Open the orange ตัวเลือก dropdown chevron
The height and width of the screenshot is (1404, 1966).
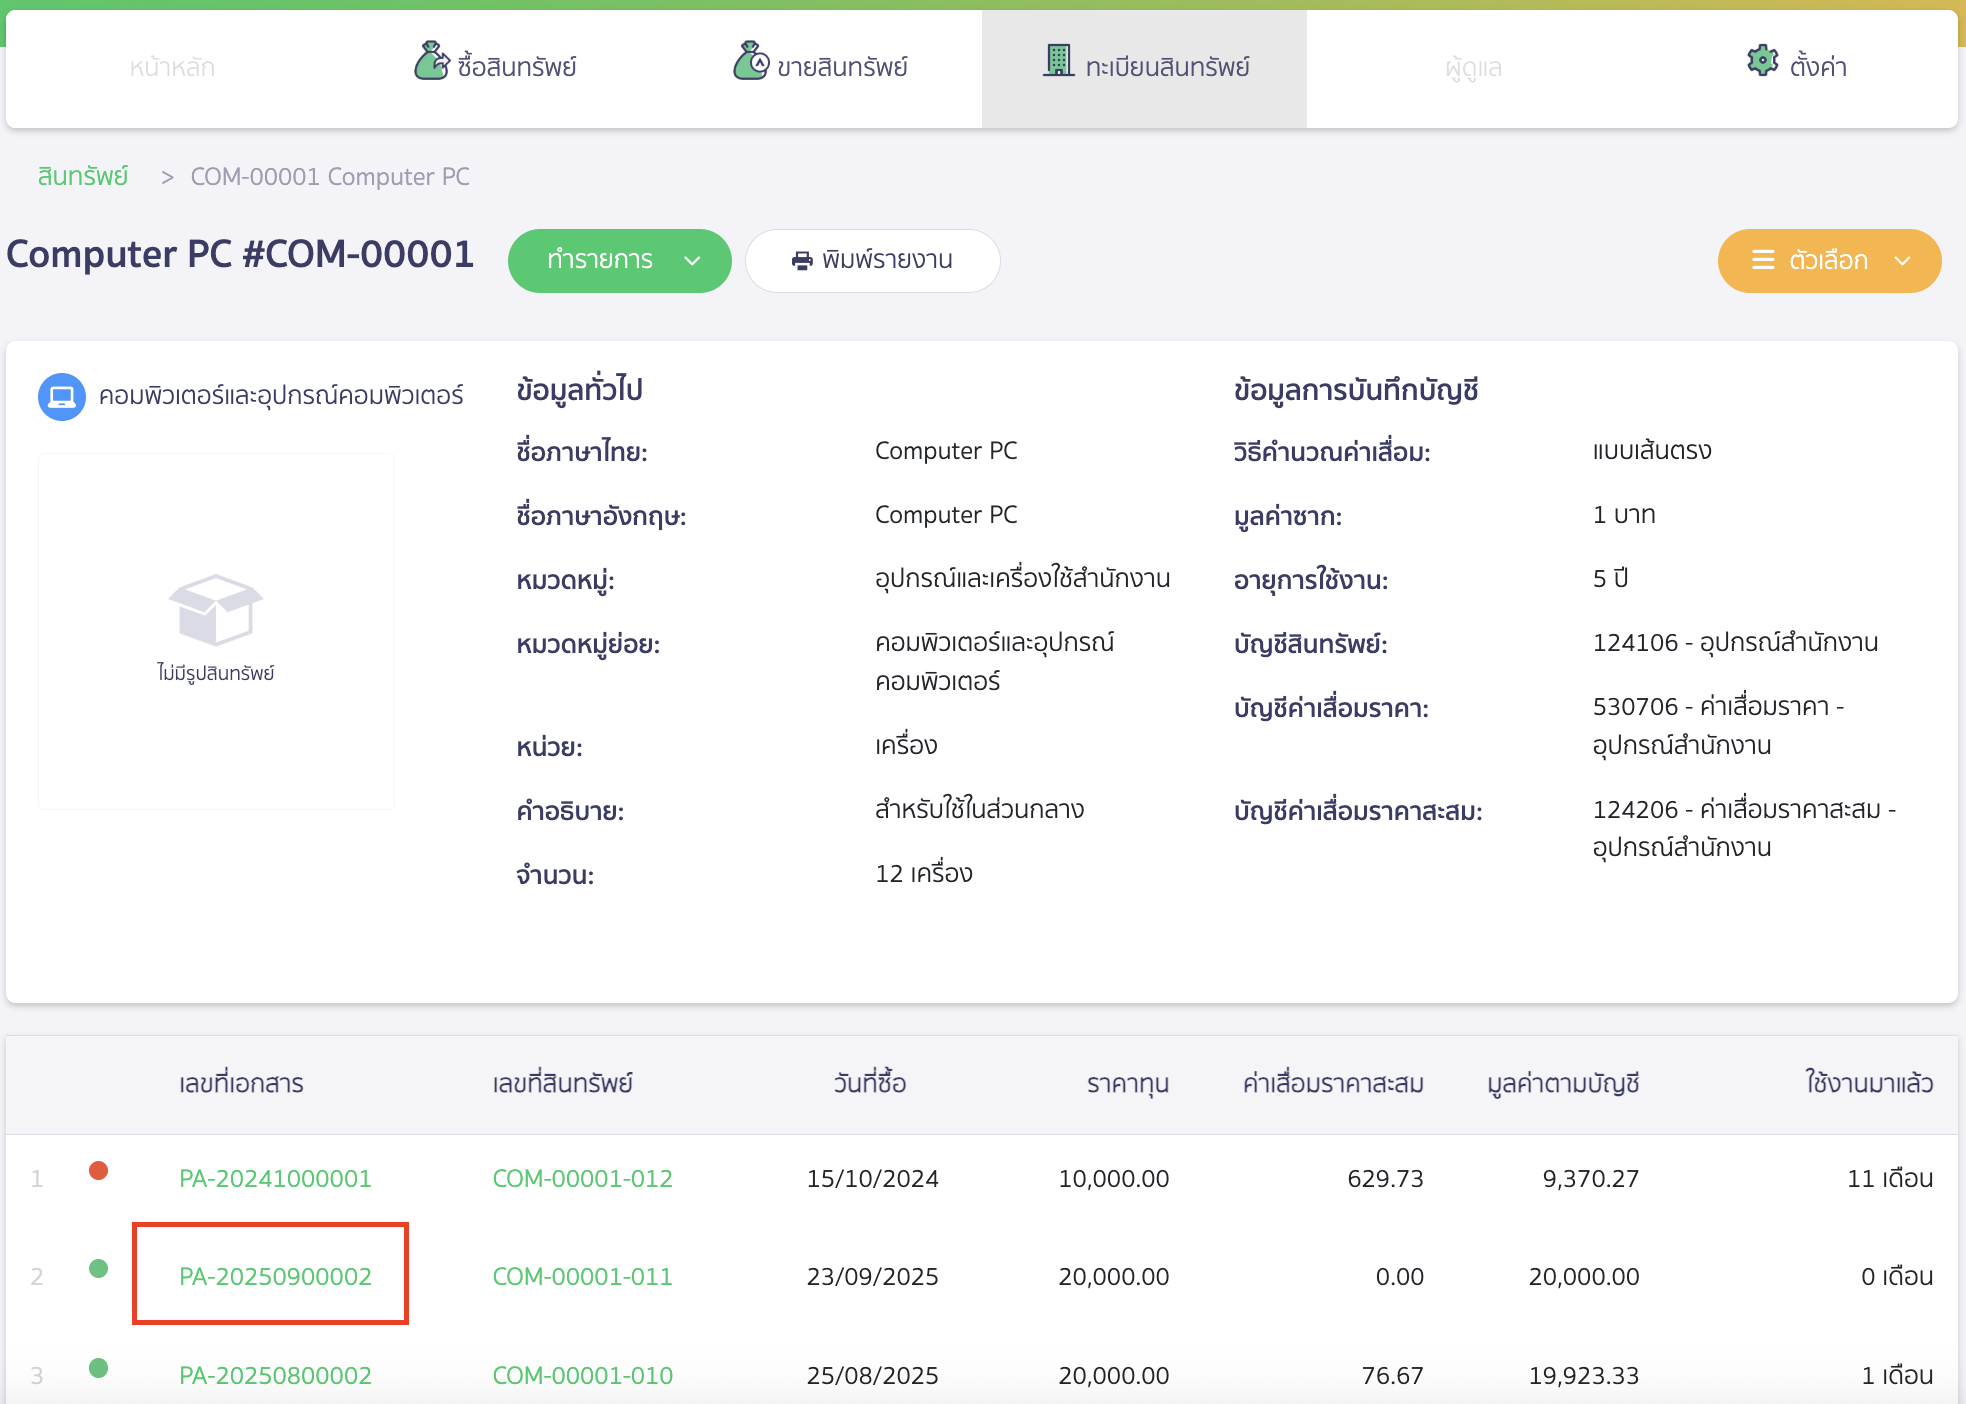point(1902,261)
